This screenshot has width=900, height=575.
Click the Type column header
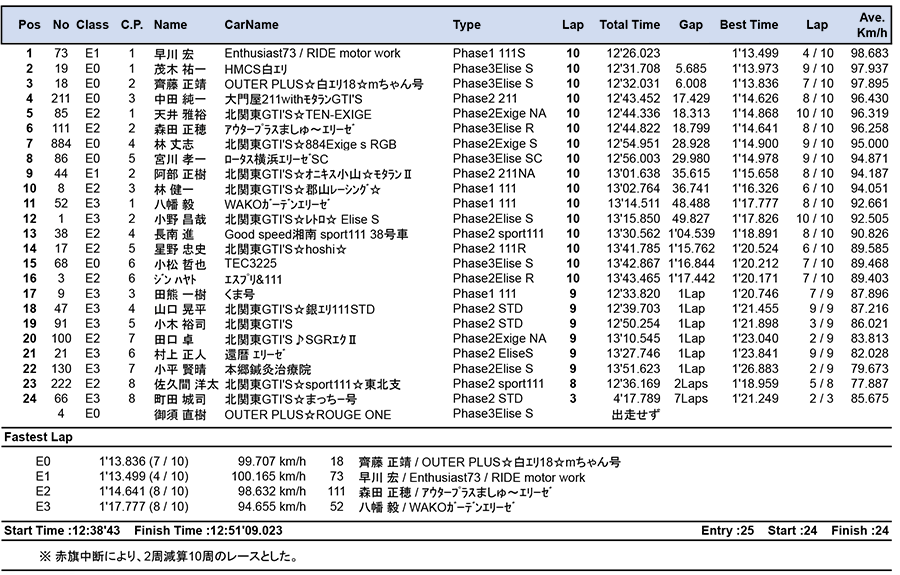[x=466, y=25]
